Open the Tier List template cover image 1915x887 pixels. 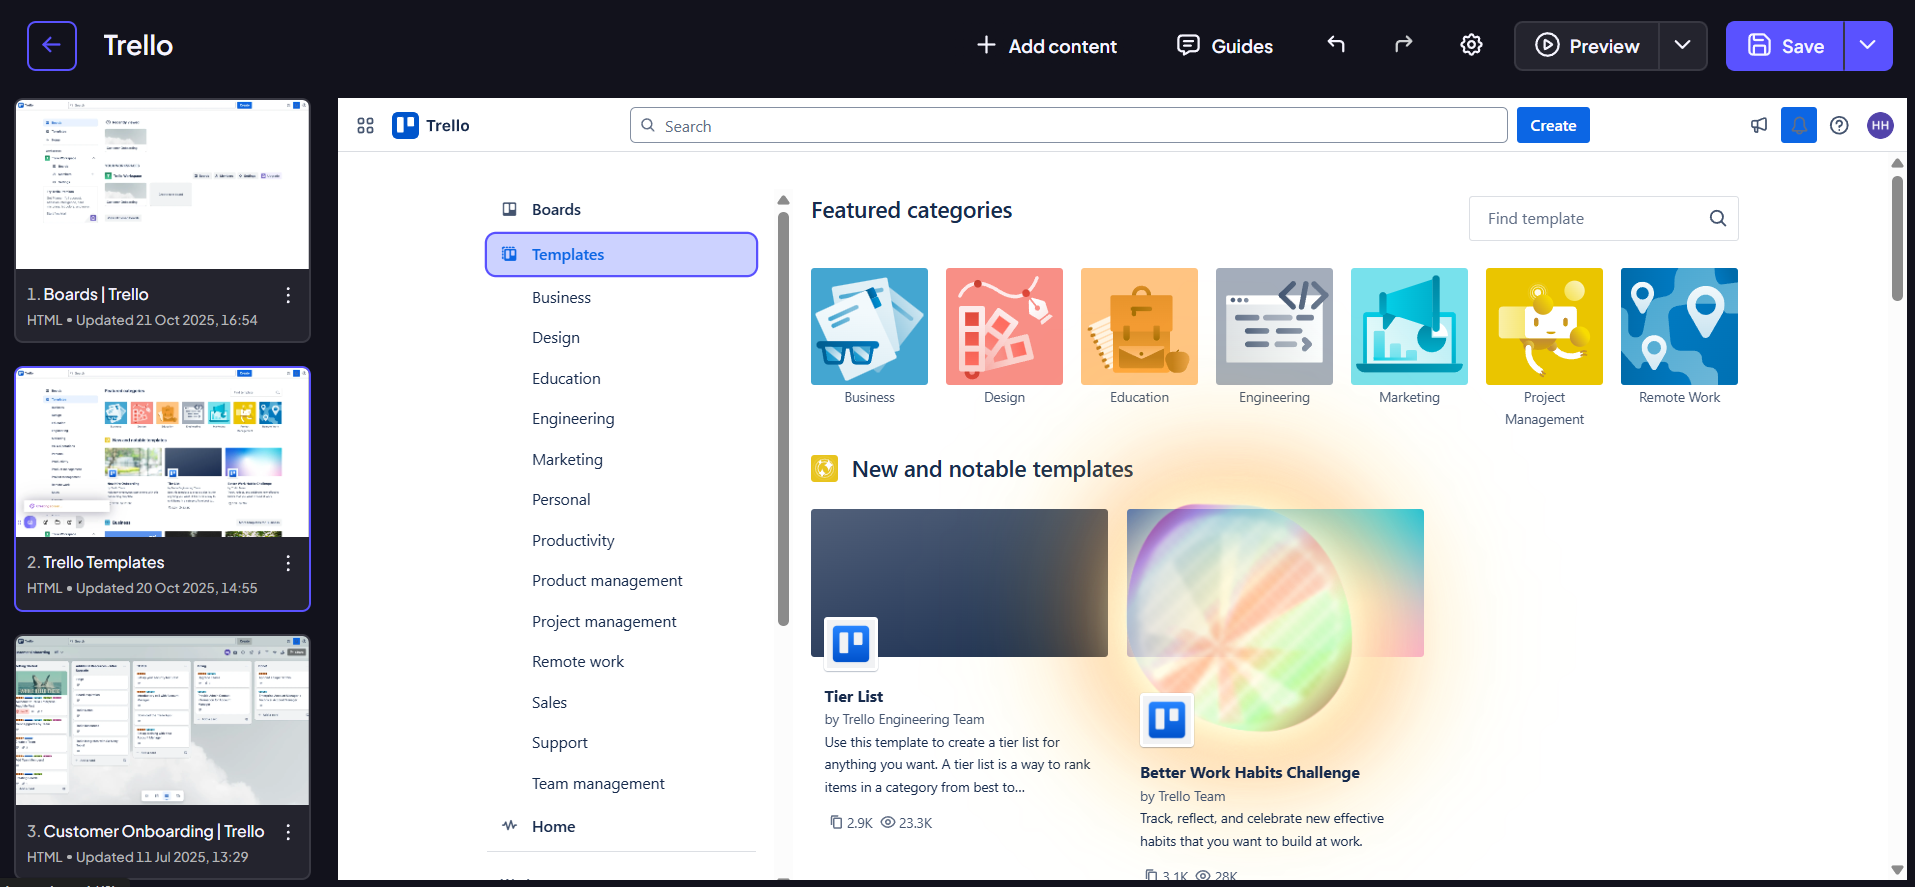[959, 583]
